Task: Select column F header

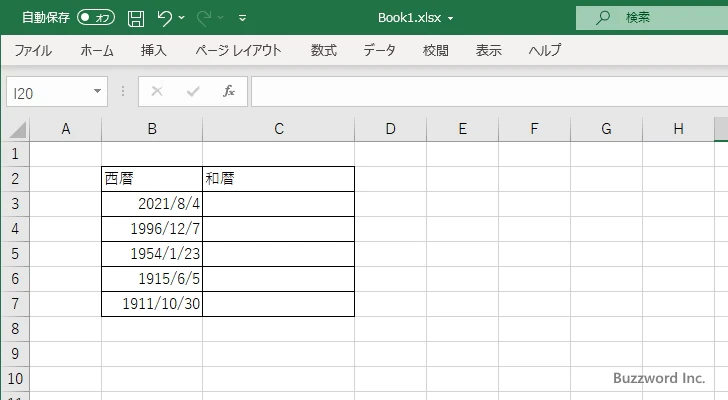Action: point(534,129)
